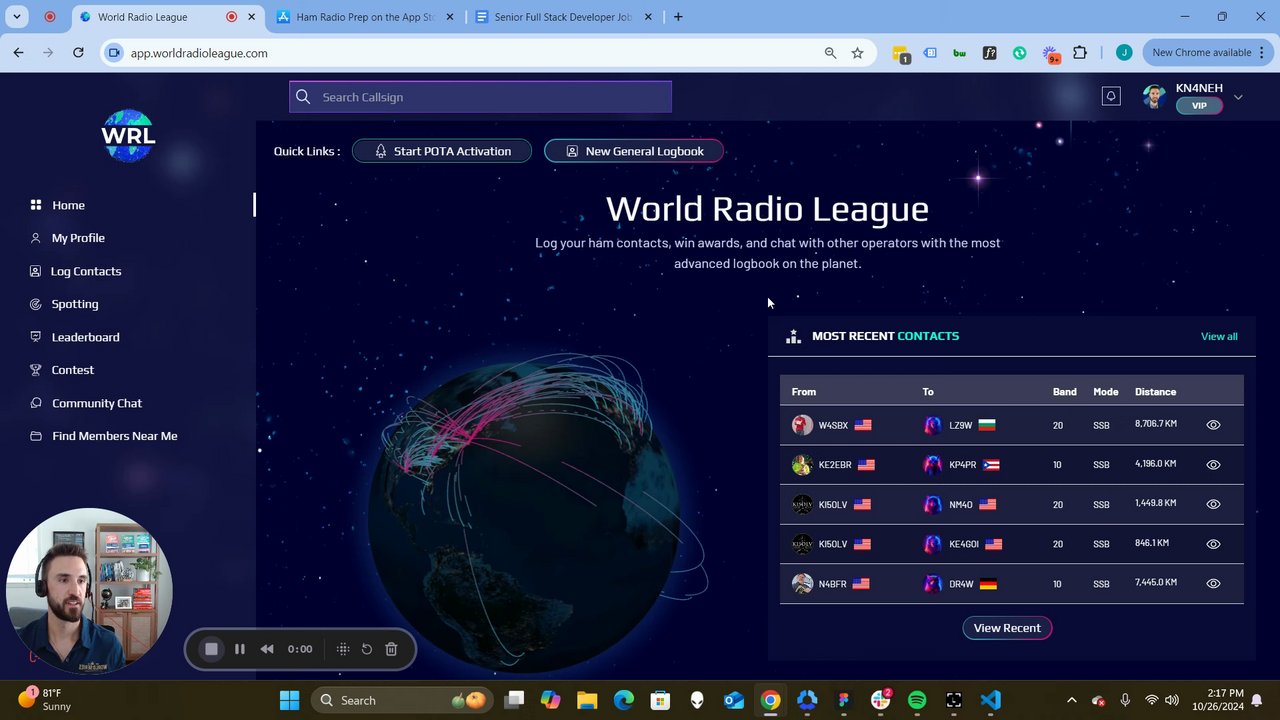Click the address bar URL
Screen dimensions: 1280x720
tap(199, 53)
